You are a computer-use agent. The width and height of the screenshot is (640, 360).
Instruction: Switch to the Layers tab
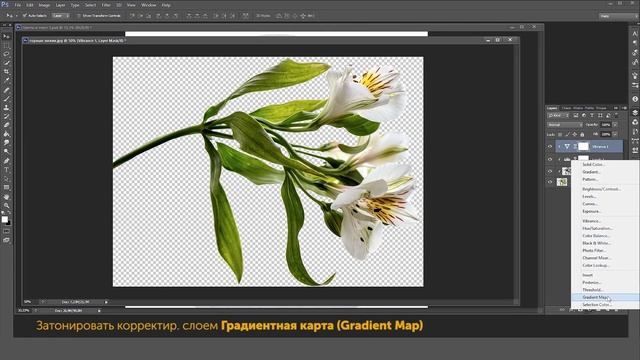(x=552, y=108)
